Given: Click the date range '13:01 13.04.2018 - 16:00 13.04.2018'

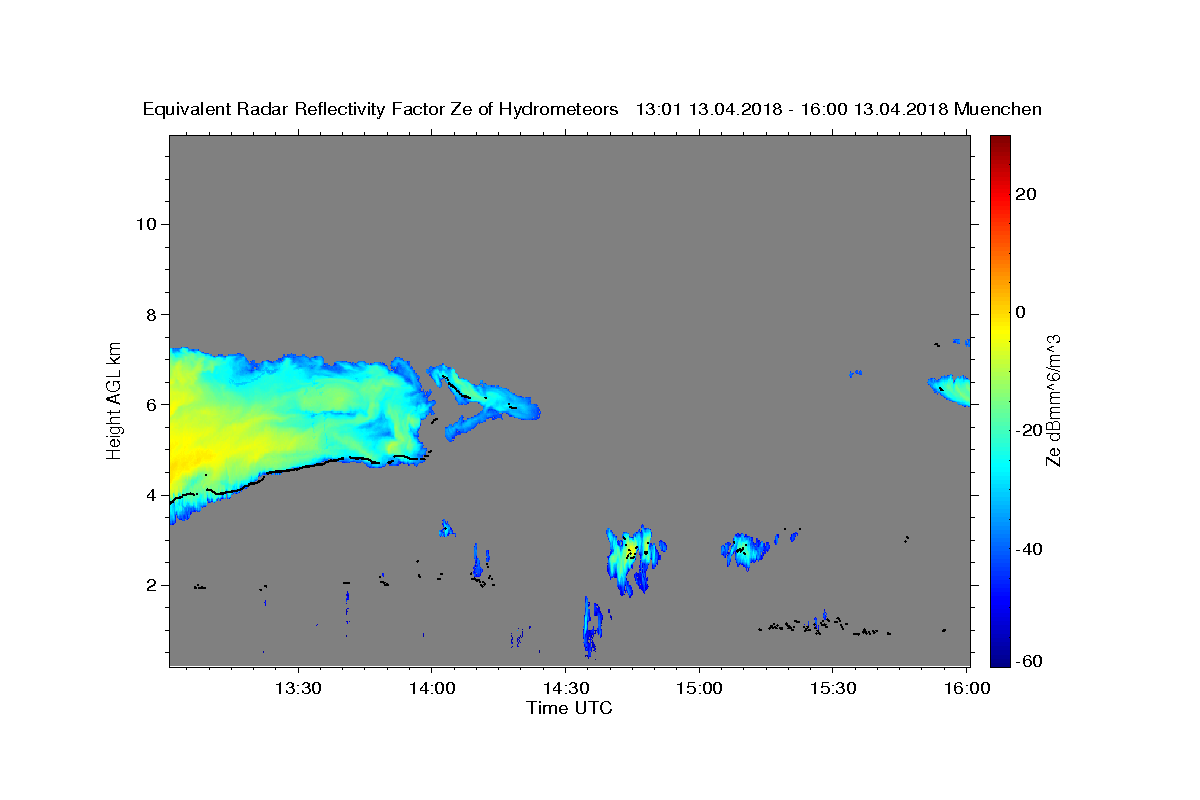Looking at the screenshot, I should pos(793,109).
